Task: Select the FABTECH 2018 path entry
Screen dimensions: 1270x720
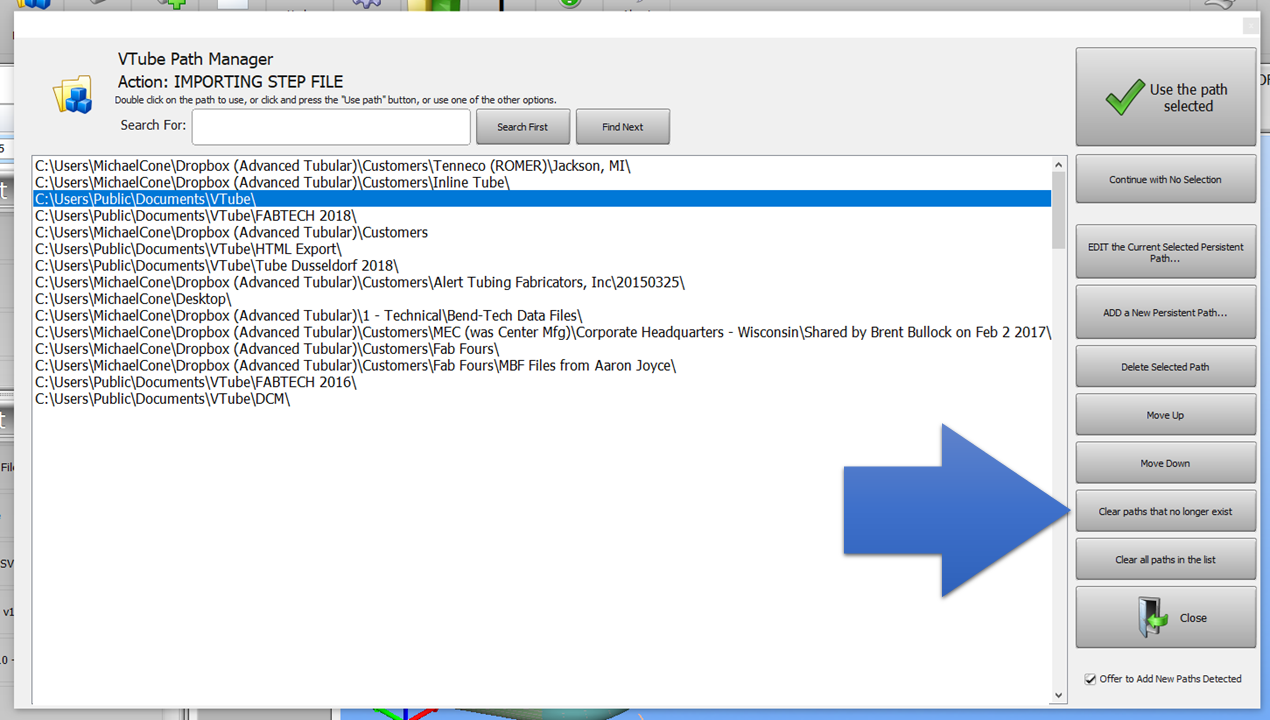Action: (x=195, y=216)
